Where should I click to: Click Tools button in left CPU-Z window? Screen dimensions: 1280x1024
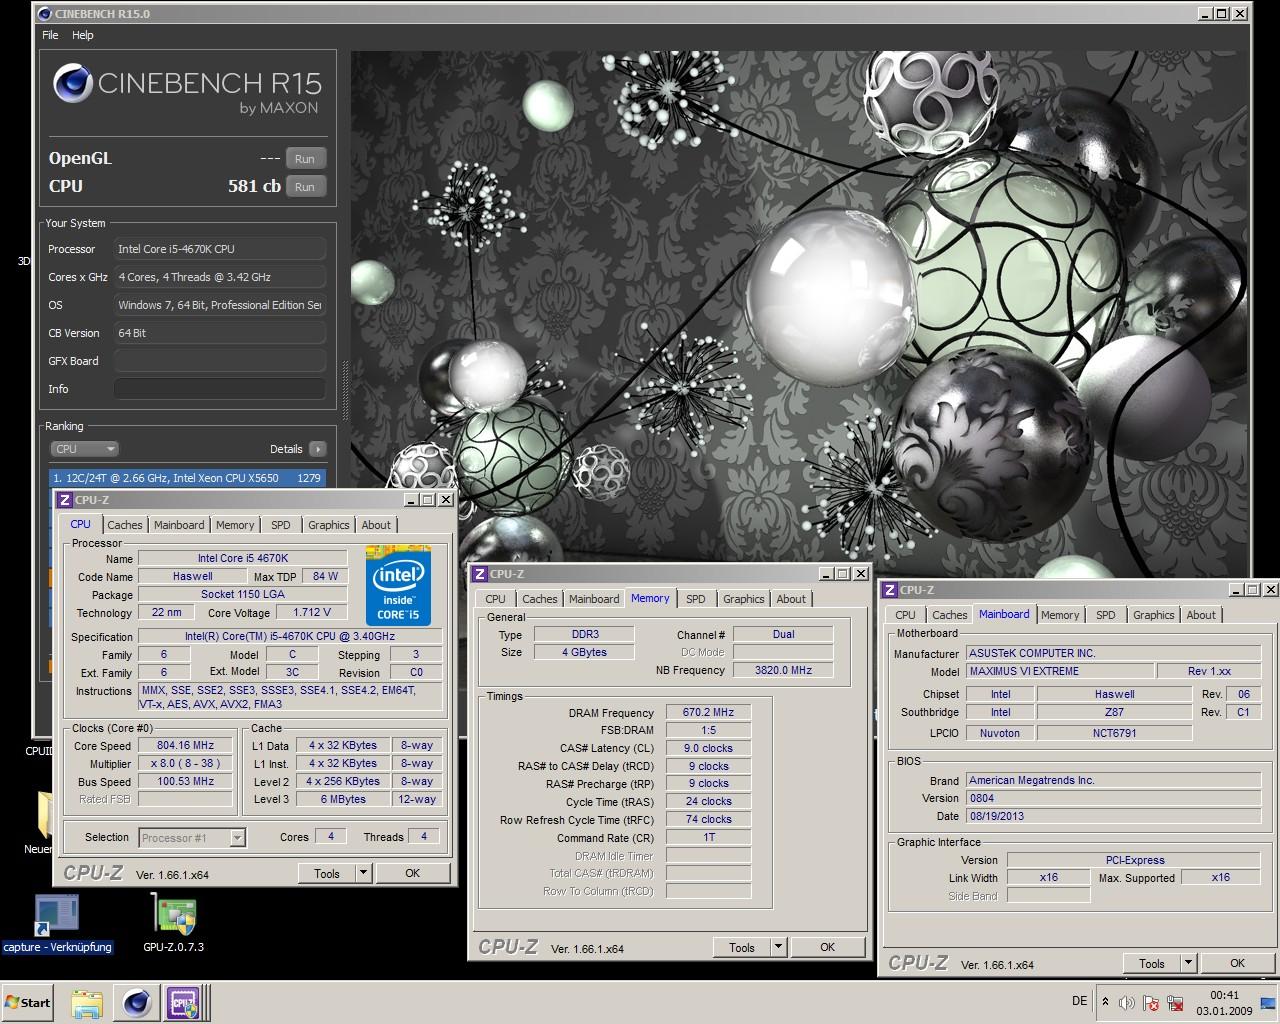pyautogui.click(x=327, y=873)
